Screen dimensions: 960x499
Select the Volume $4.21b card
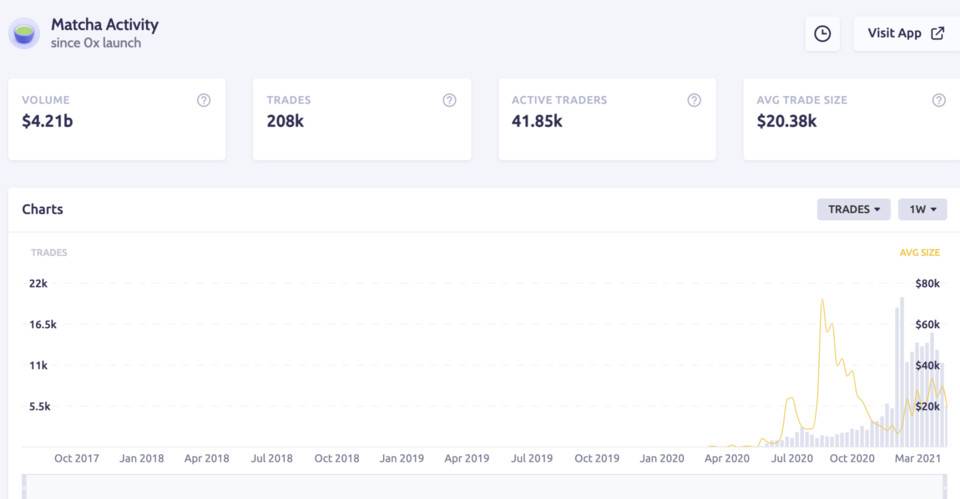point(117,119)
